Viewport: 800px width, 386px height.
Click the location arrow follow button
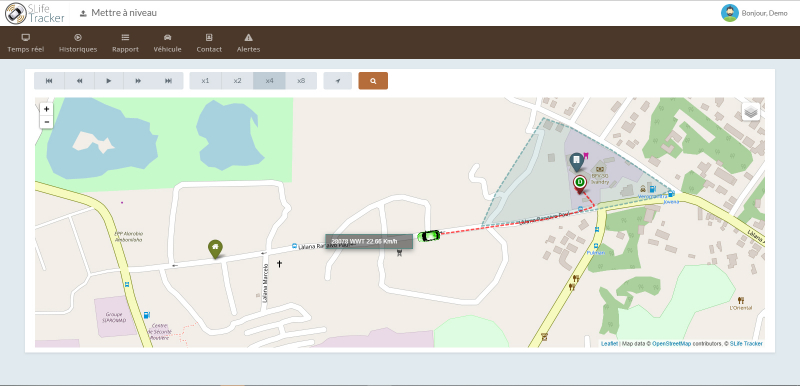point(337,81)
